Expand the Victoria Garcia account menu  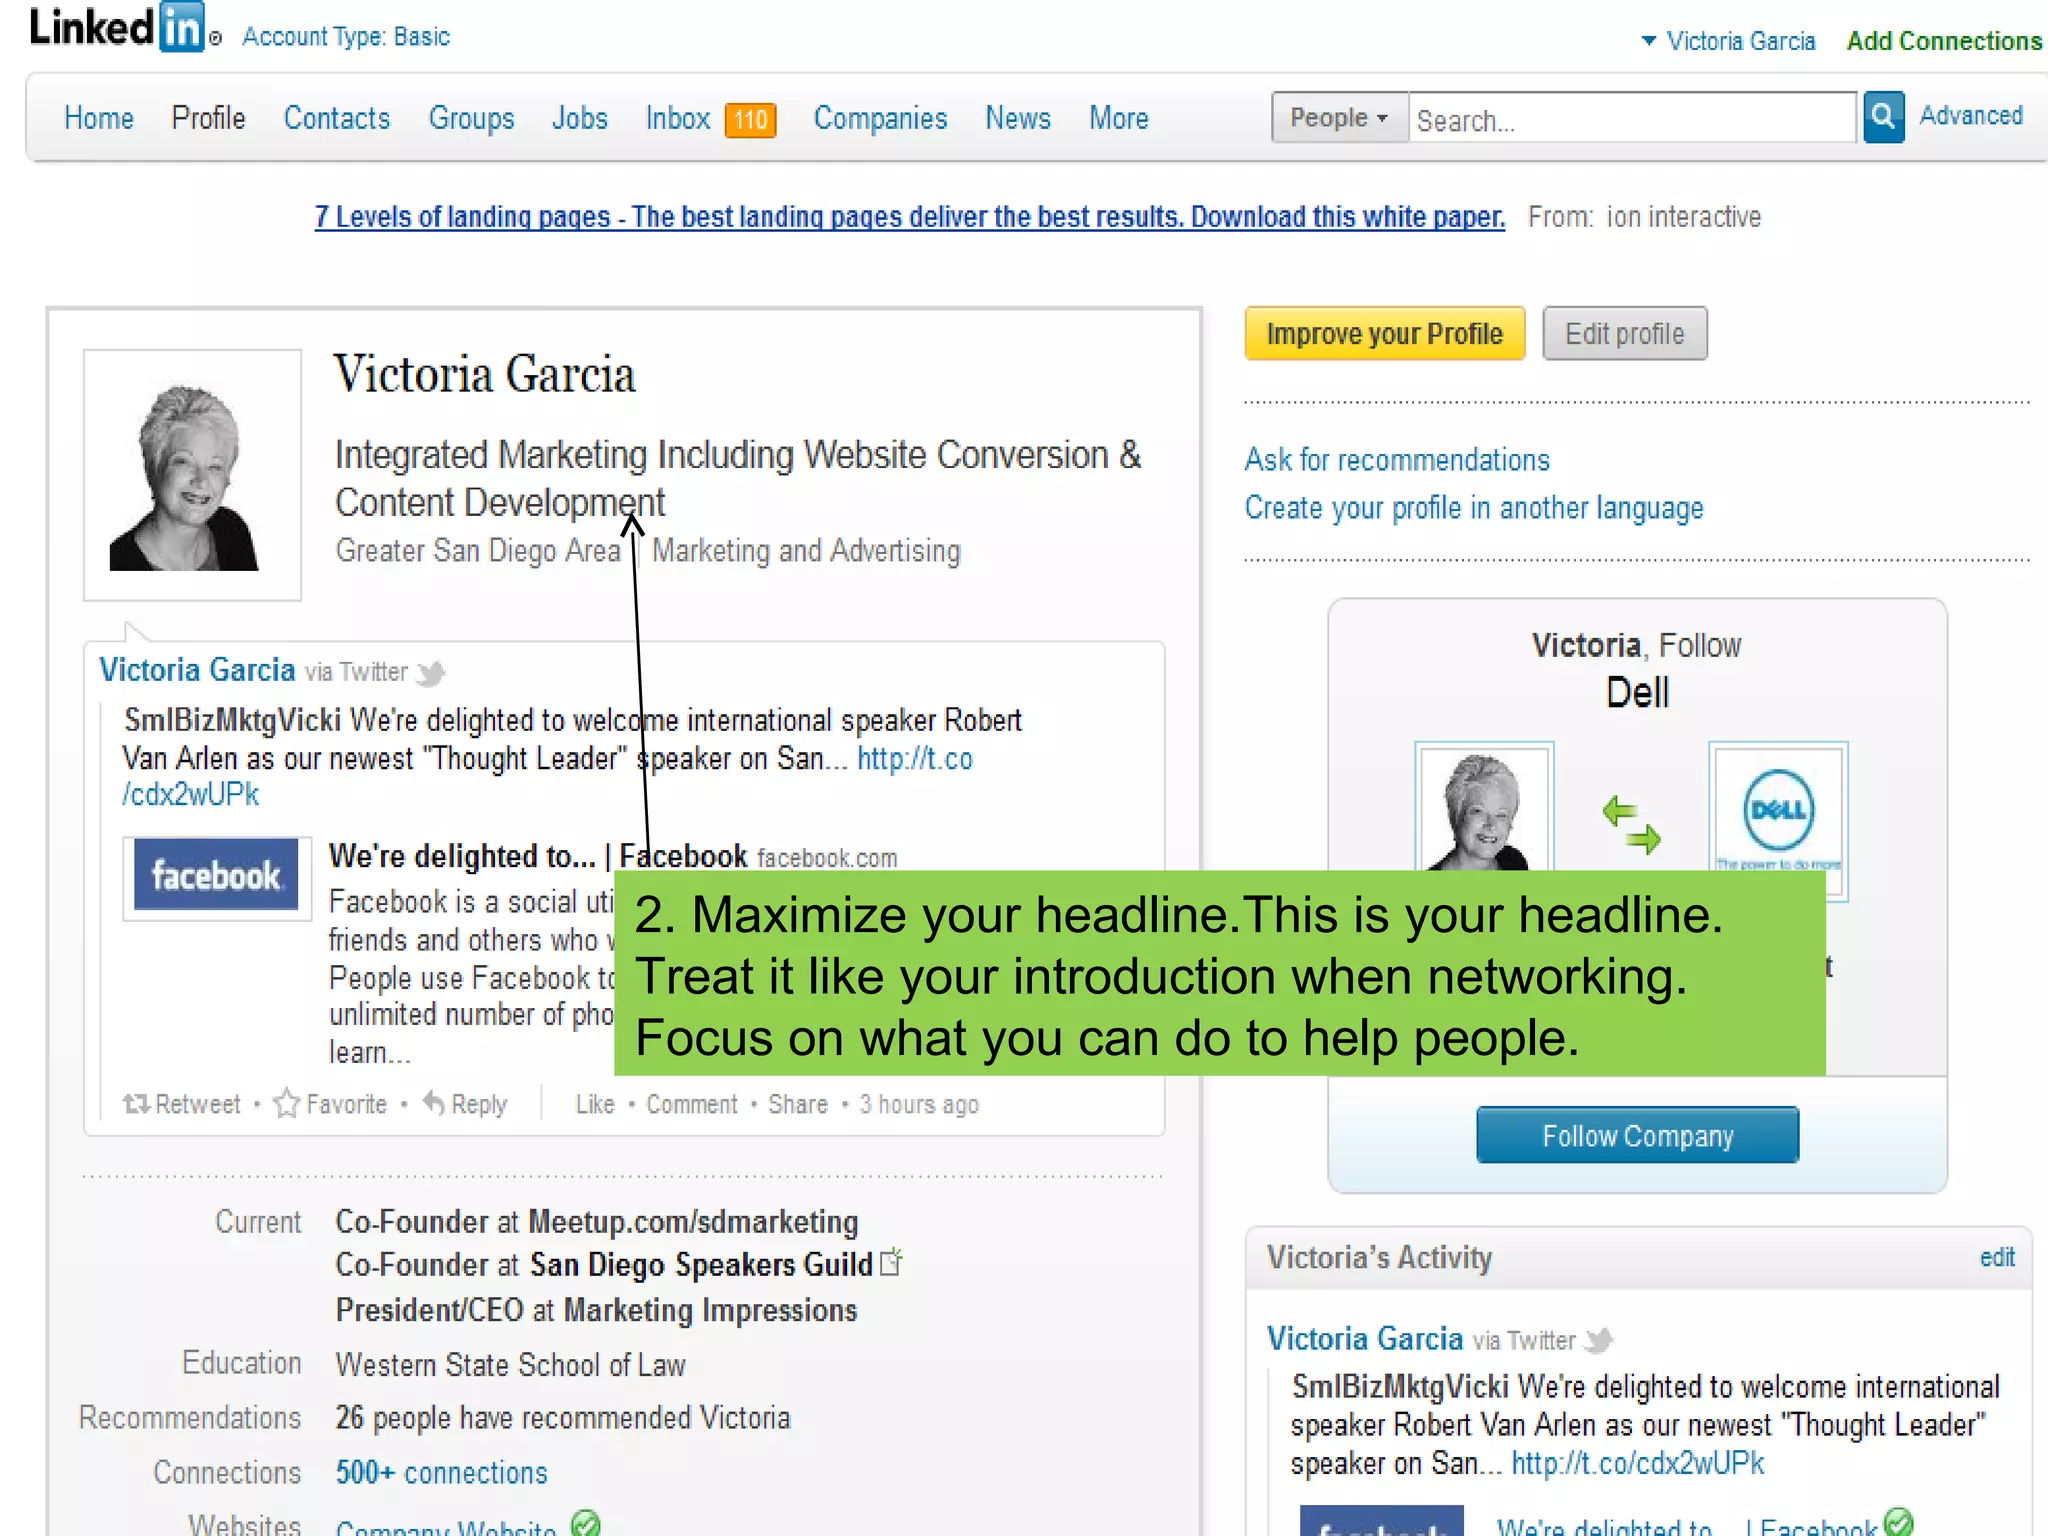pos(1729,41)
